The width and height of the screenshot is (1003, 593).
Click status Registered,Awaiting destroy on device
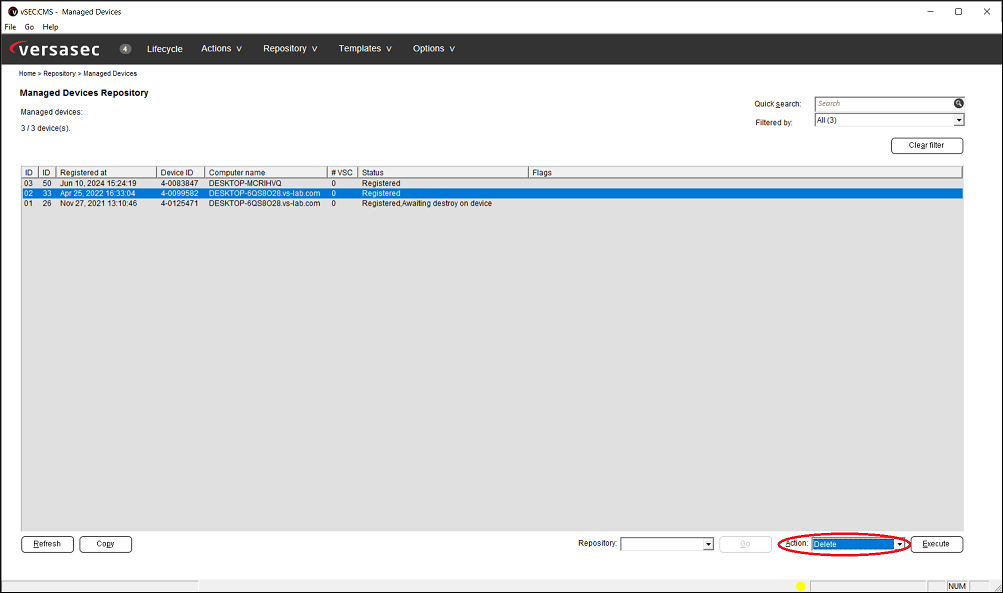pos(427,203)
